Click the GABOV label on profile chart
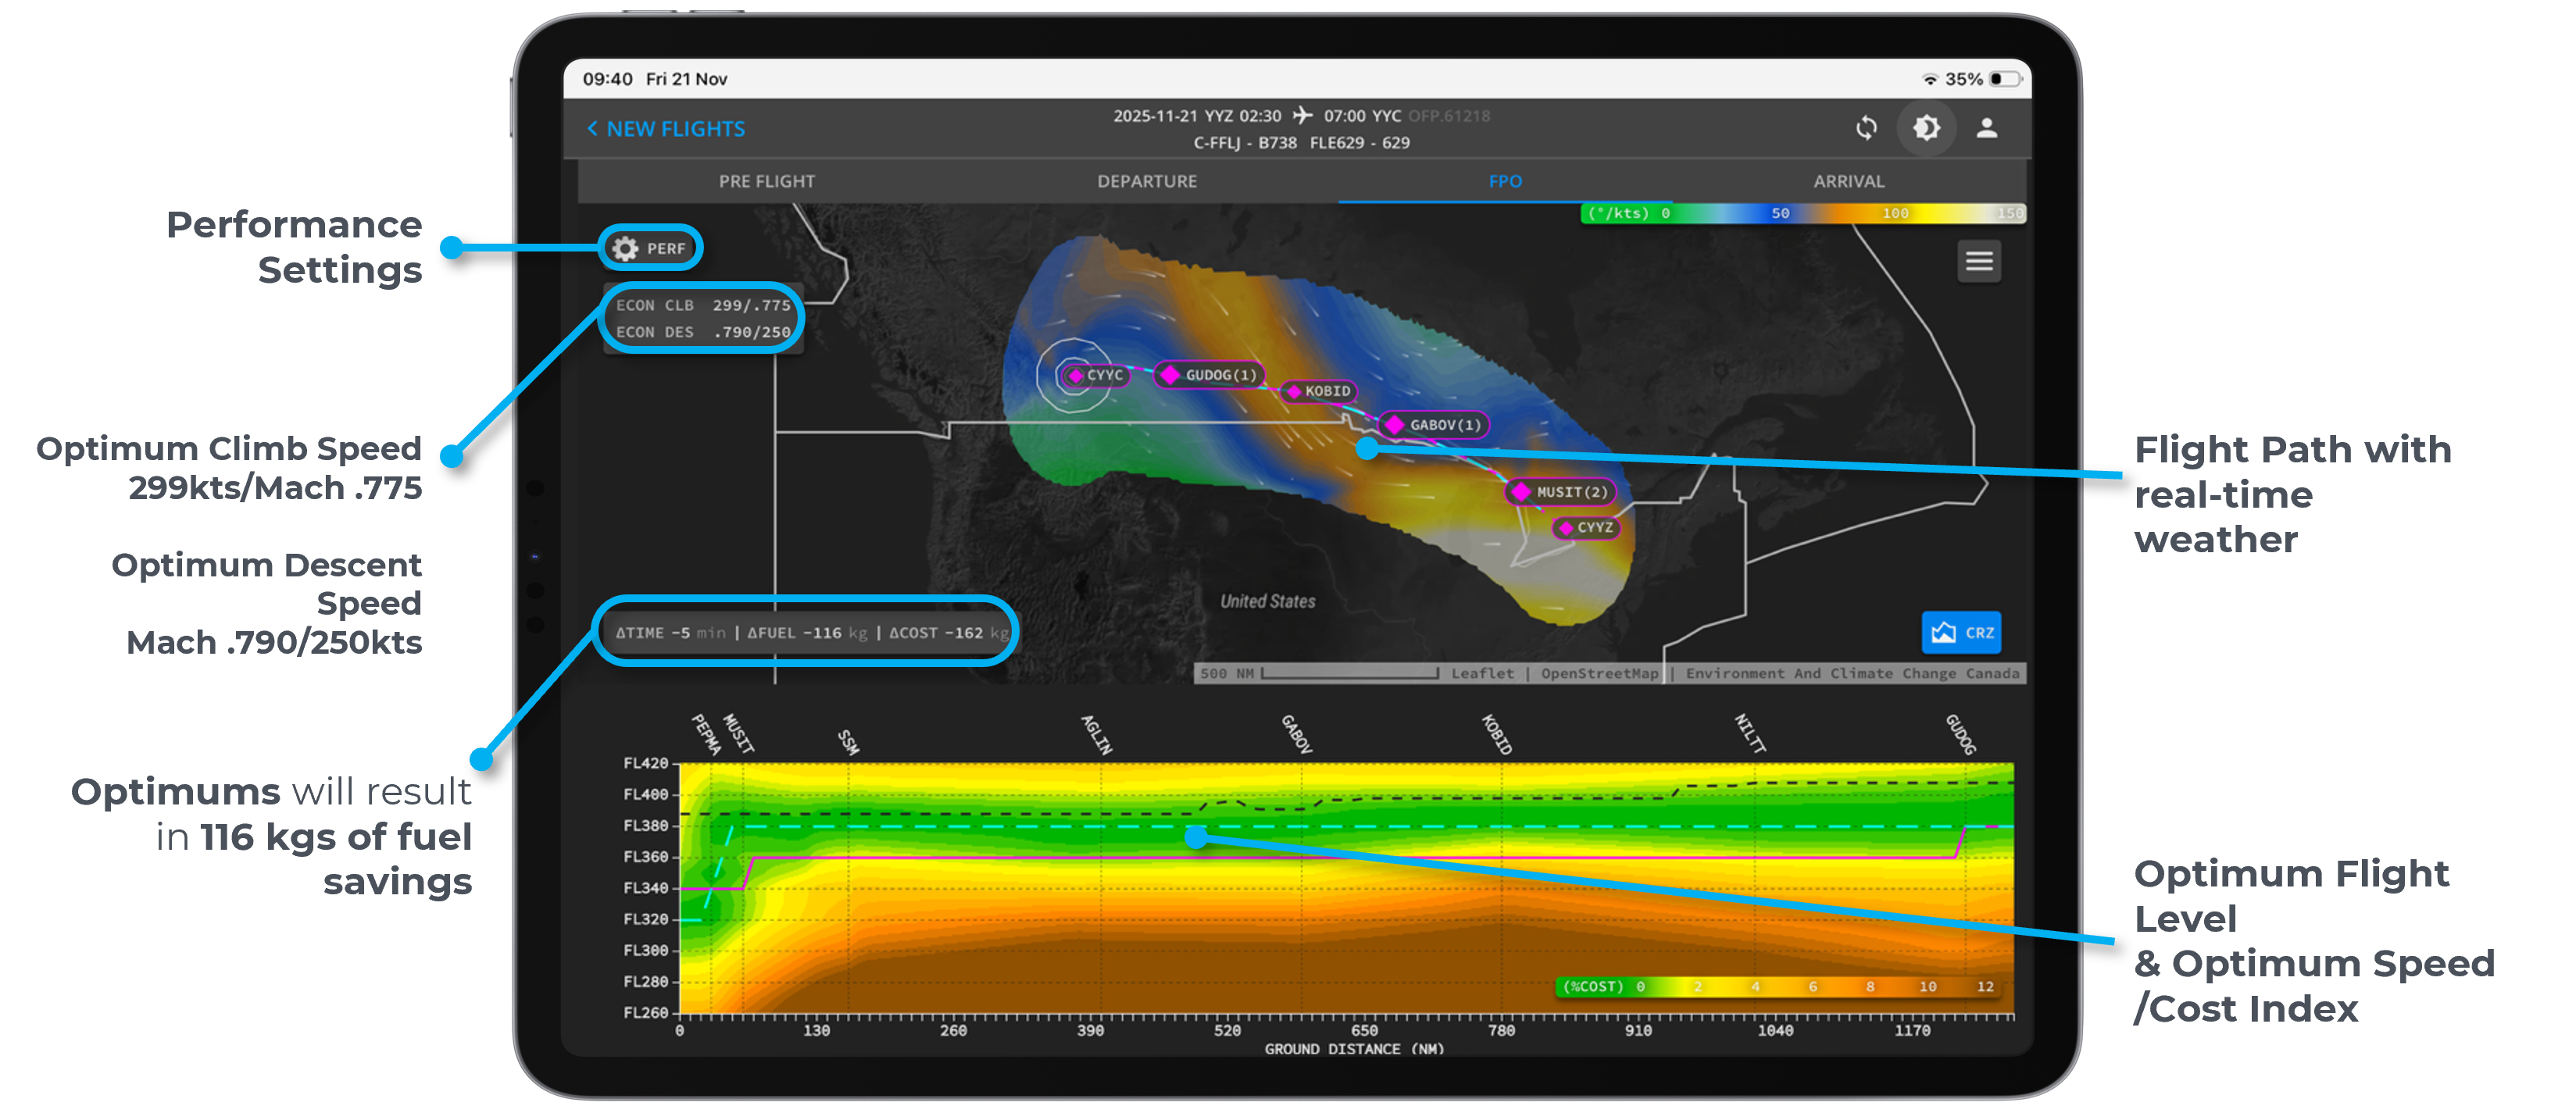2576x1113 pixels. (1297, 734)
